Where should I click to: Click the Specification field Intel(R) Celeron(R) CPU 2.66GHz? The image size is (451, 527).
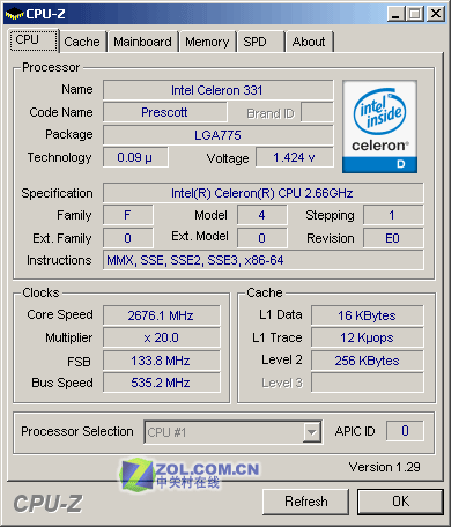pyautogui.click(x=263, y=193)
